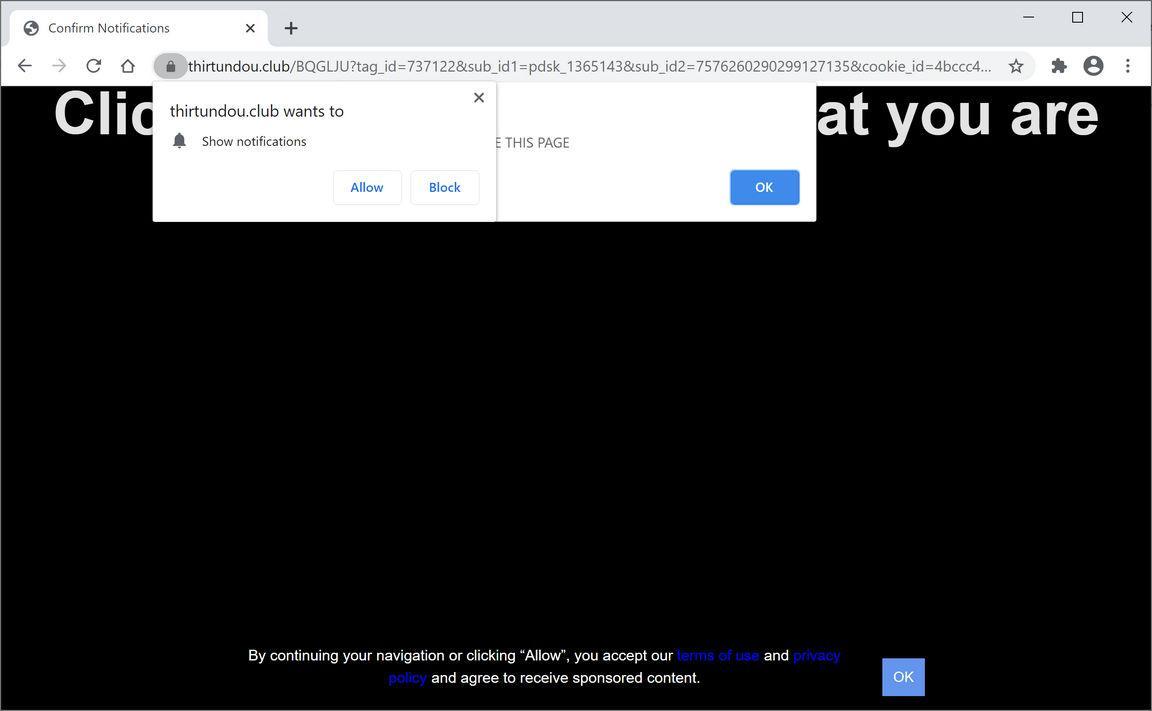Maximize the browser window
Image resolution: width=1152 pixels, height=711 pixels.
click(x=1077, y=17)
